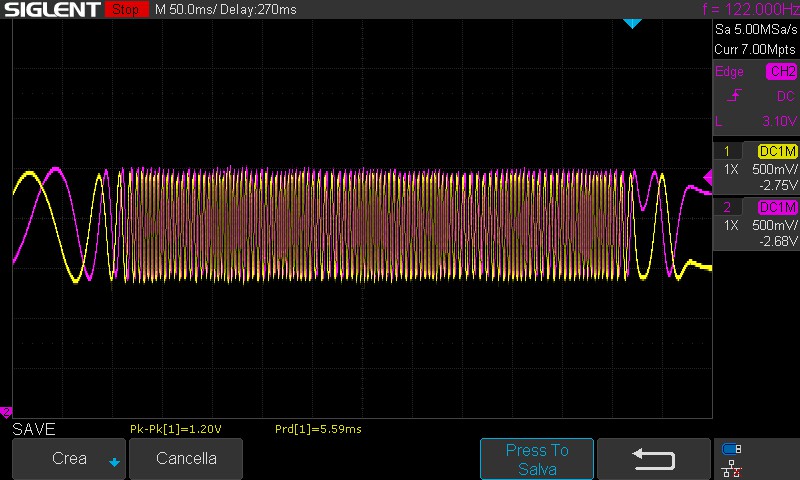Toggle the yellow channel 1 DC1M badge

(777, 151)
